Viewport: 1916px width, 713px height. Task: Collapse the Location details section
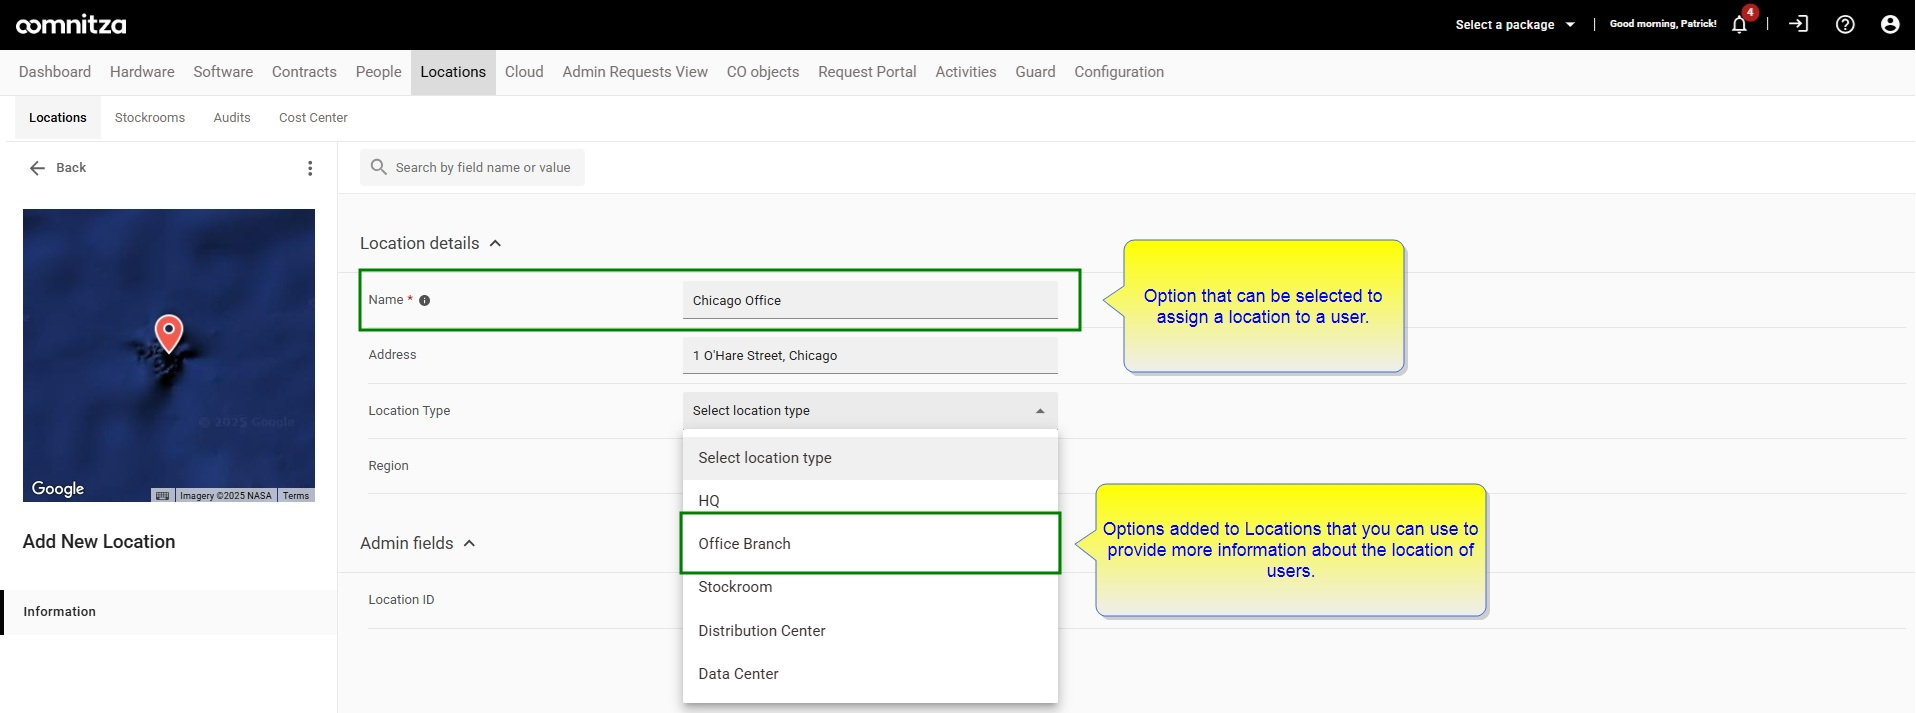495,243
